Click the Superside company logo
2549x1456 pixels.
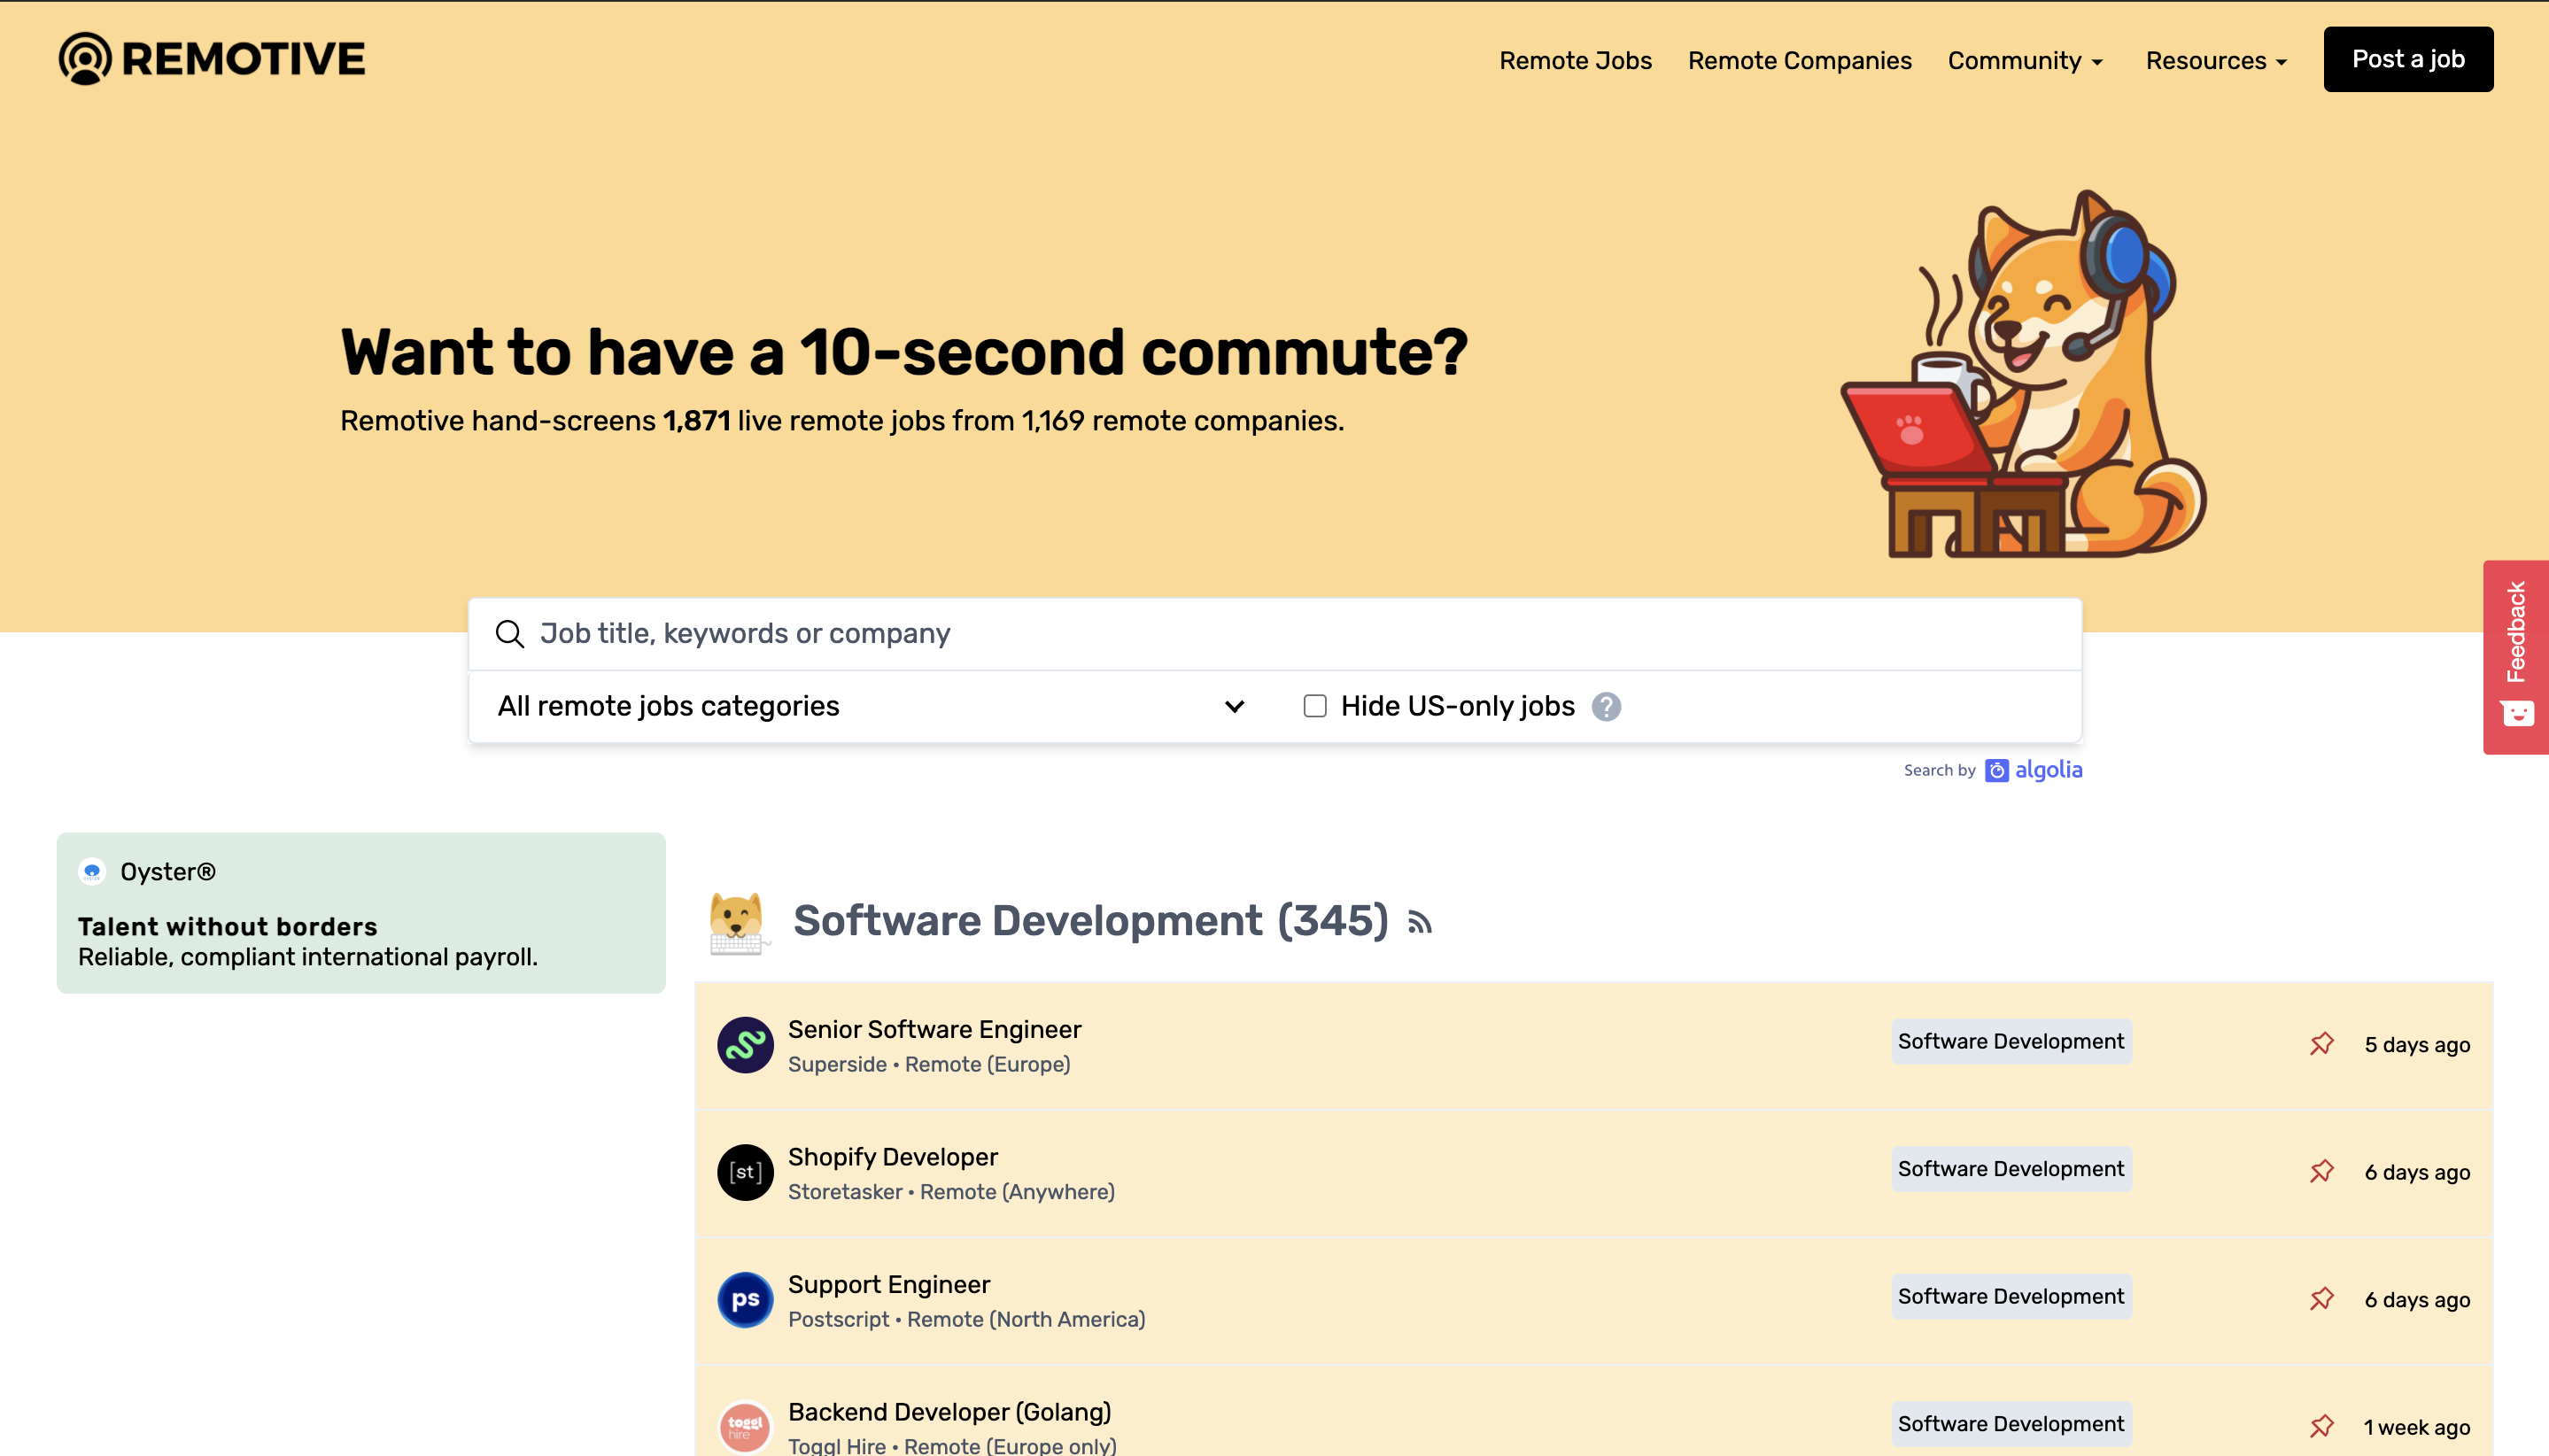pos(745,1045)
